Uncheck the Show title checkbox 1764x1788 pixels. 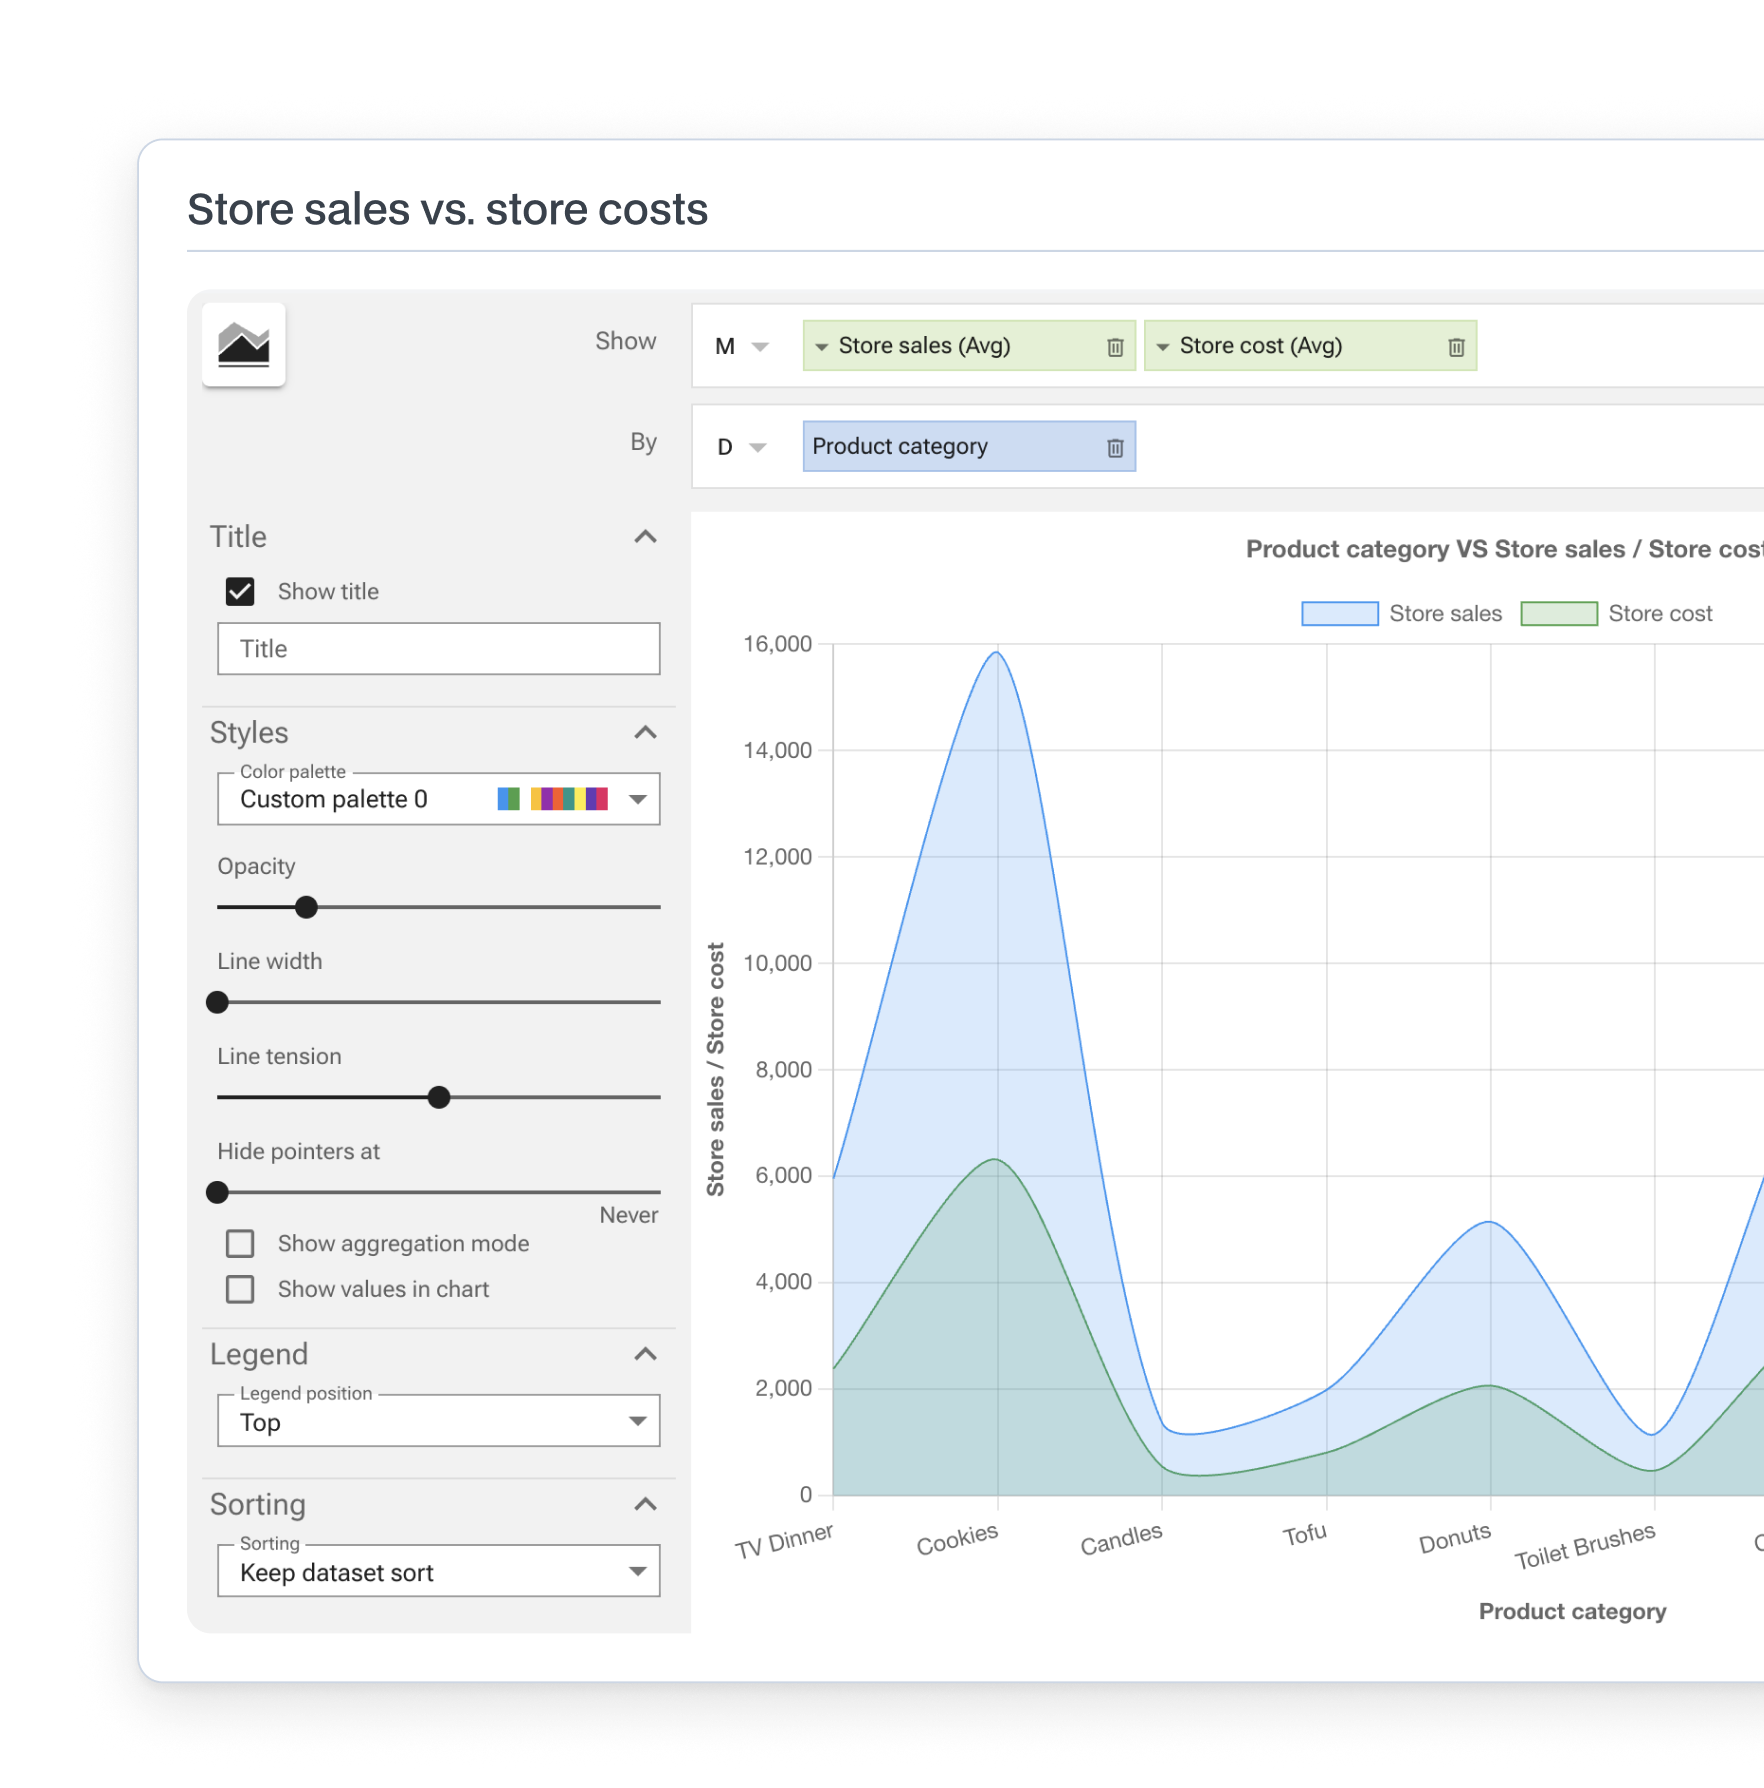pyautogui.click(x=240, y=592)
